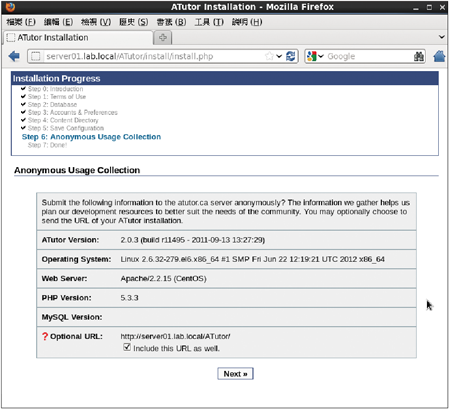Open a new tab with the plus button
450x410 pixels.
tap(163, 37)
